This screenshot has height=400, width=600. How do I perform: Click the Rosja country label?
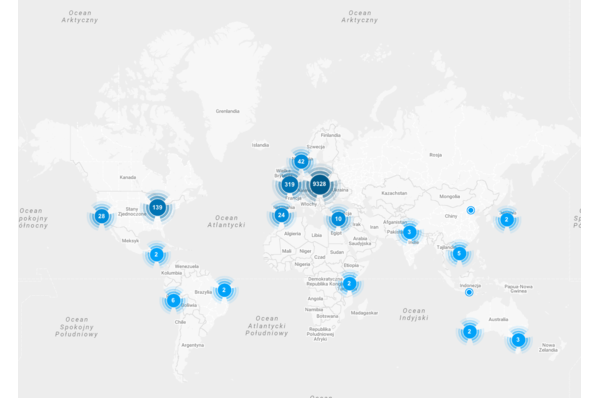(x=435, y=155)
